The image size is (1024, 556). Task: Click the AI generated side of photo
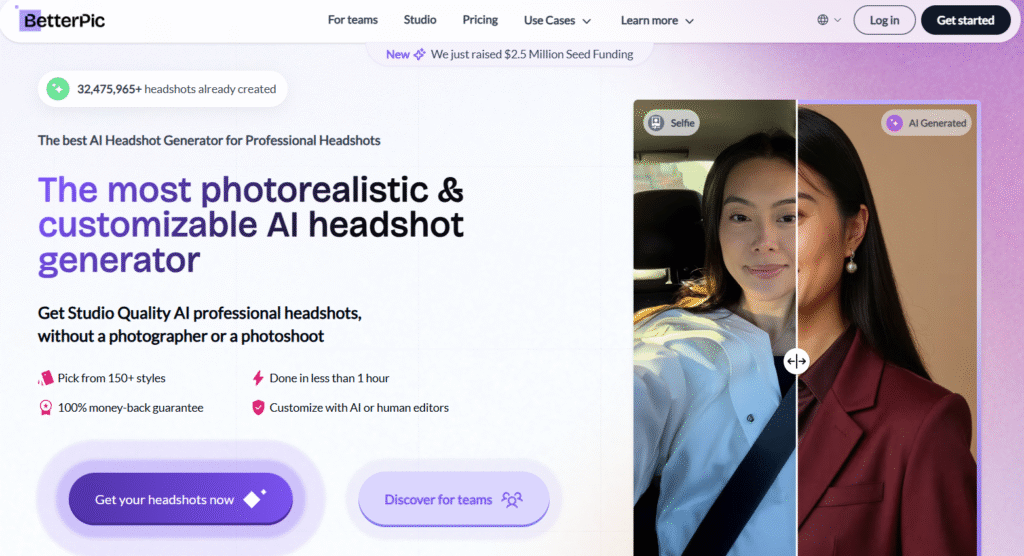888,327
